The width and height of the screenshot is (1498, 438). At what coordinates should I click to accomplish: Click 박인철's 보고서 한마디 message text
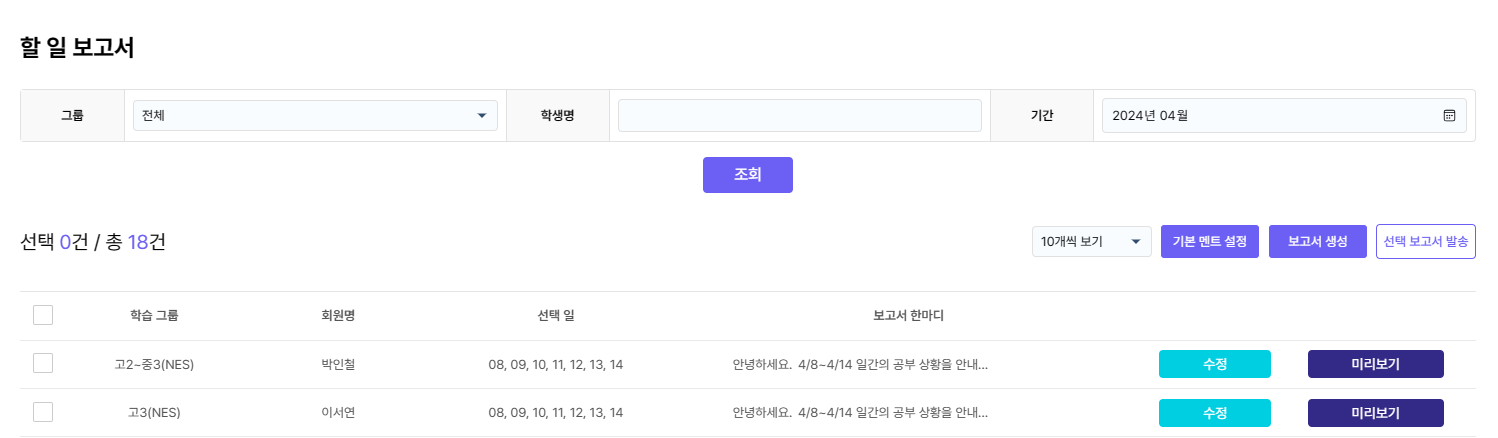click(x=860, y=364)
